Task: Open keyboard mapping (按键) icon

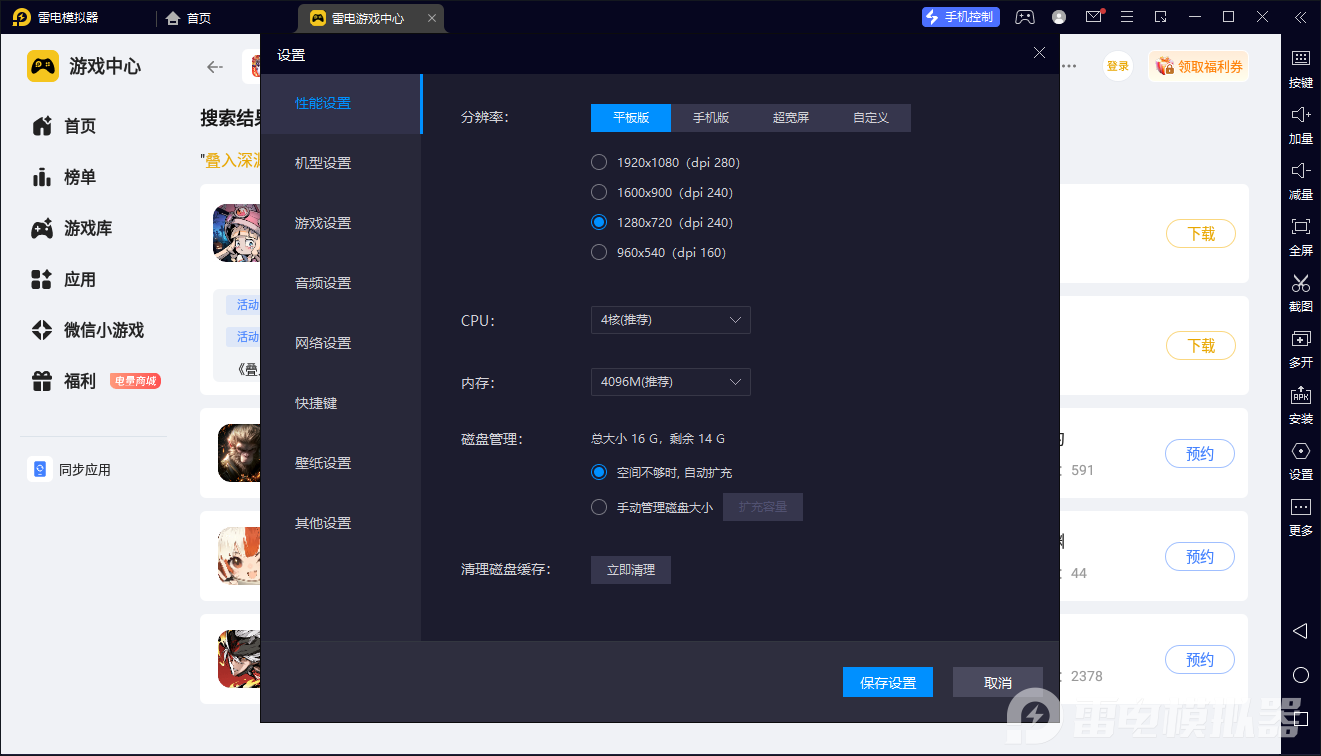Action: pyautogui.click(x=1300, y=59)
